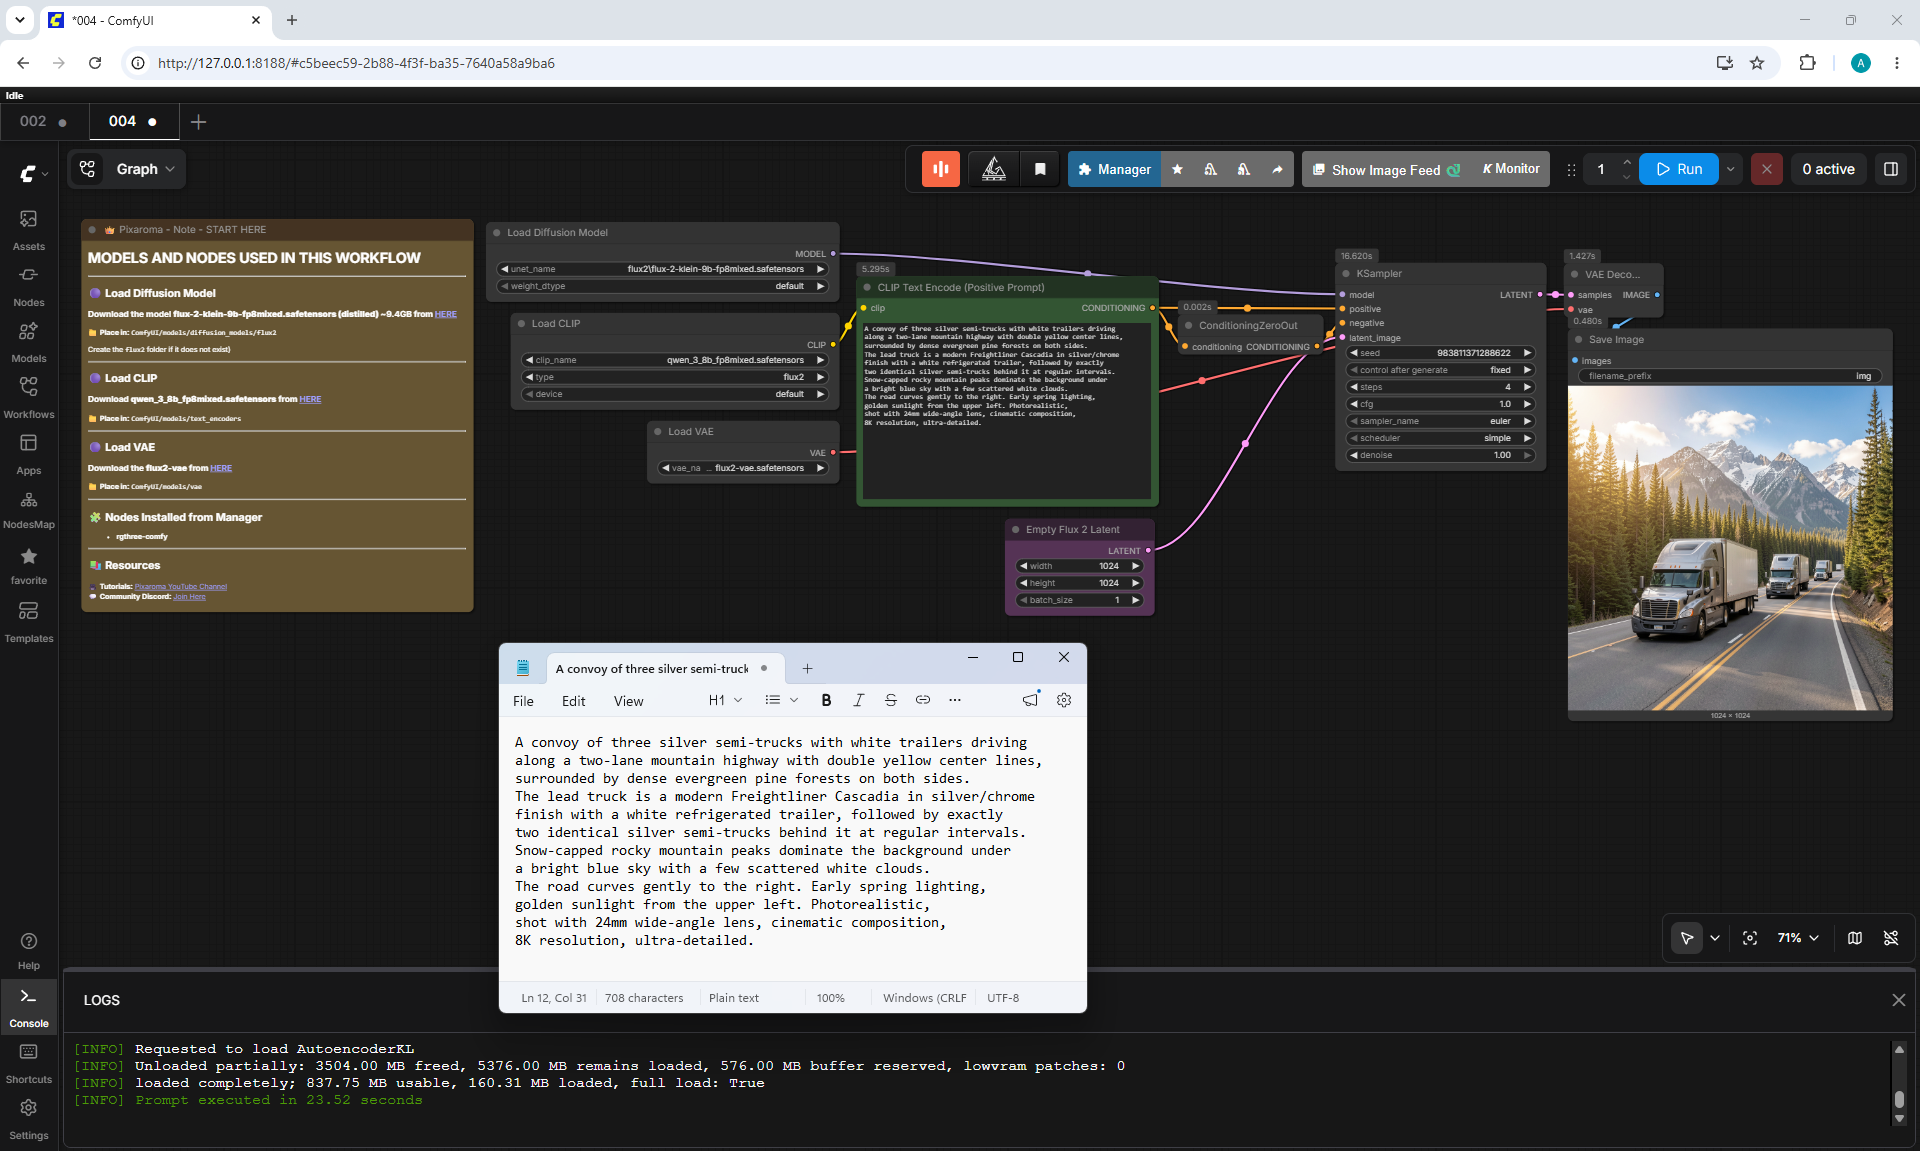Collapse the Load CLIP node
The image size is (1920, 1151).
pos(521,324)
